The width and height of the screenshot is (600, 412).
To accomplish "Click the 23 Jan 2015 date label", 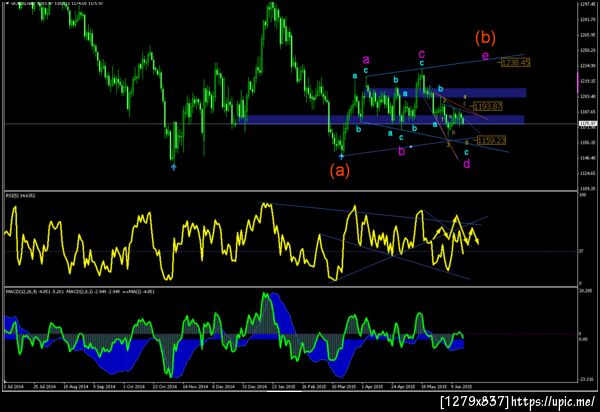I will pyautogui.click(x=284, y=387).
